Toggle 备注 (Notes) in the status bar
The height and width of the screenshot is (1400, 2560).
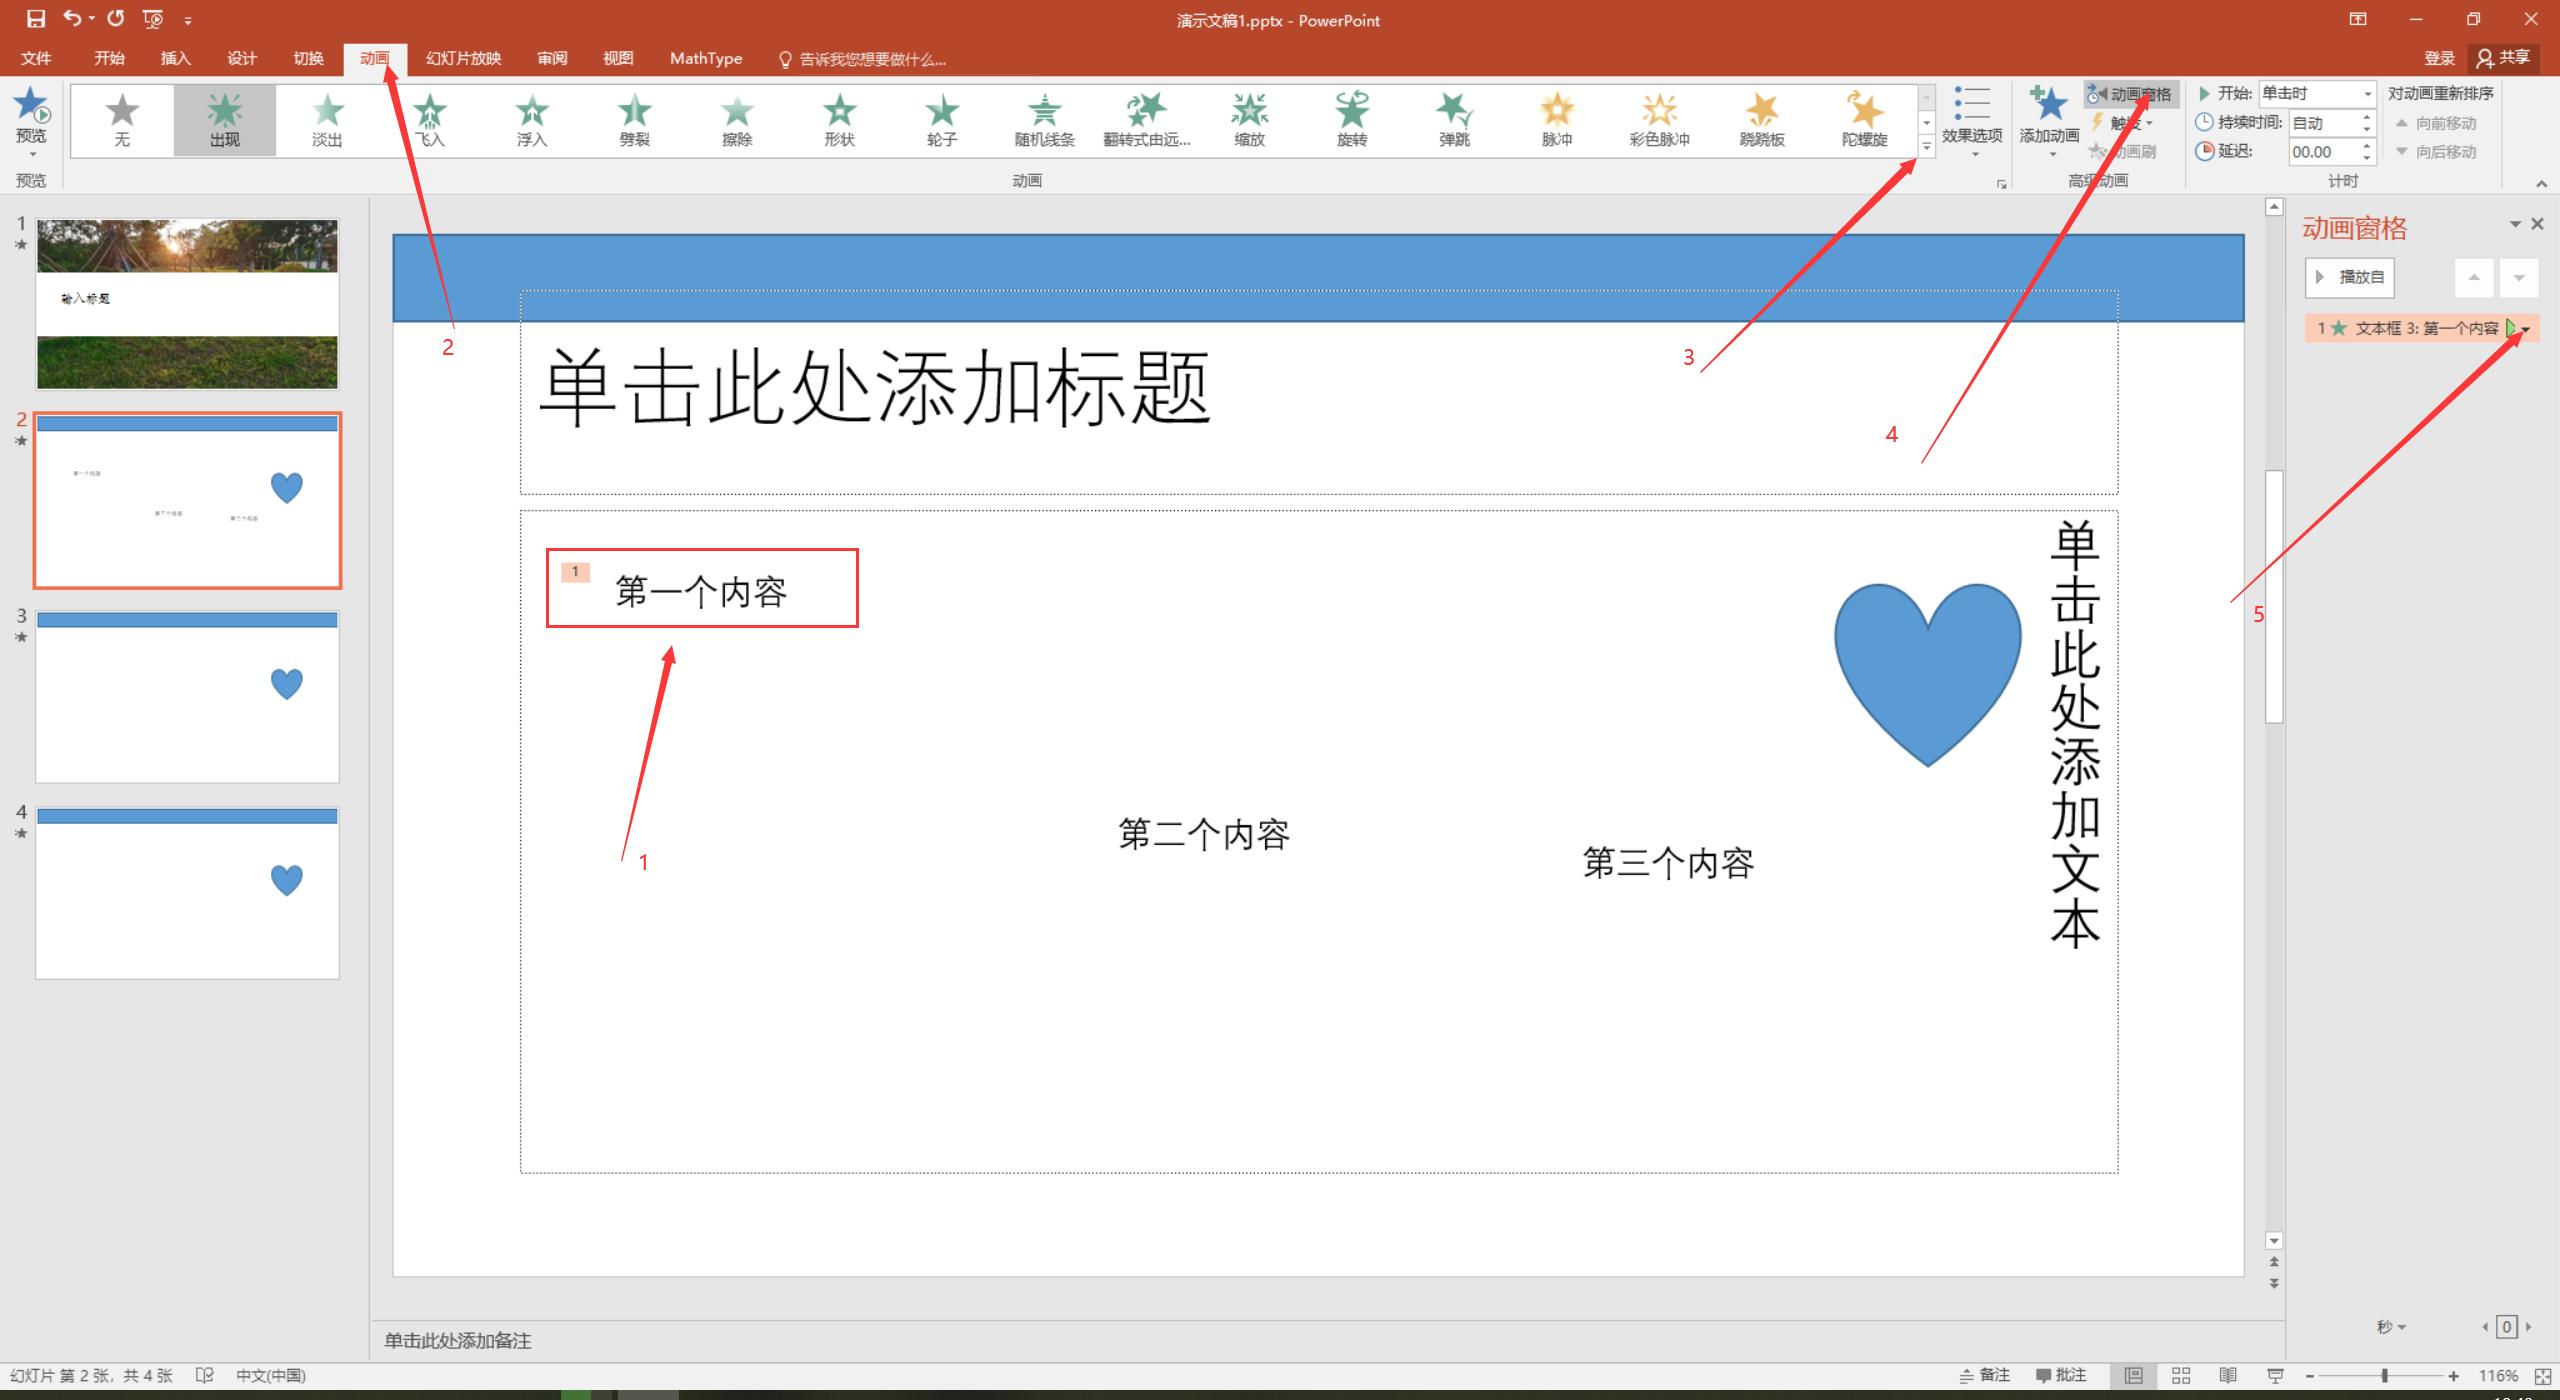pyautogui.click(x=1984, y=1376)
